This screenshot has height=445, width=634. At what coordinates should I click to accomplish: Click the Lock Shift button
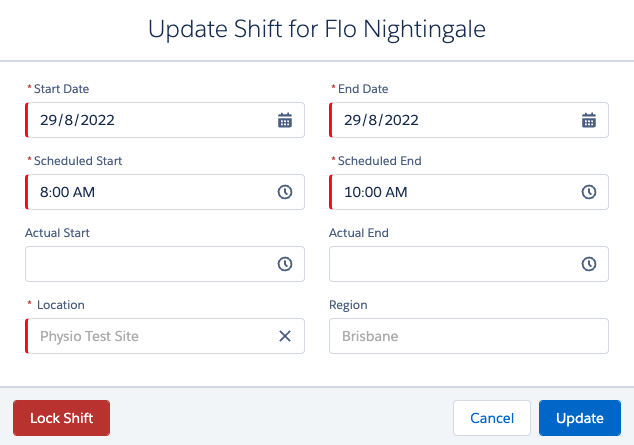(61, 418)
